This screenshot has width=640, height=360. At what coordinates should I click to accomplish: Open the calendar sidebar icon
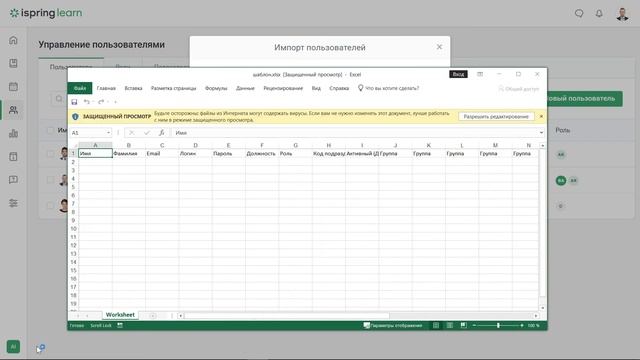coord(13,87)
